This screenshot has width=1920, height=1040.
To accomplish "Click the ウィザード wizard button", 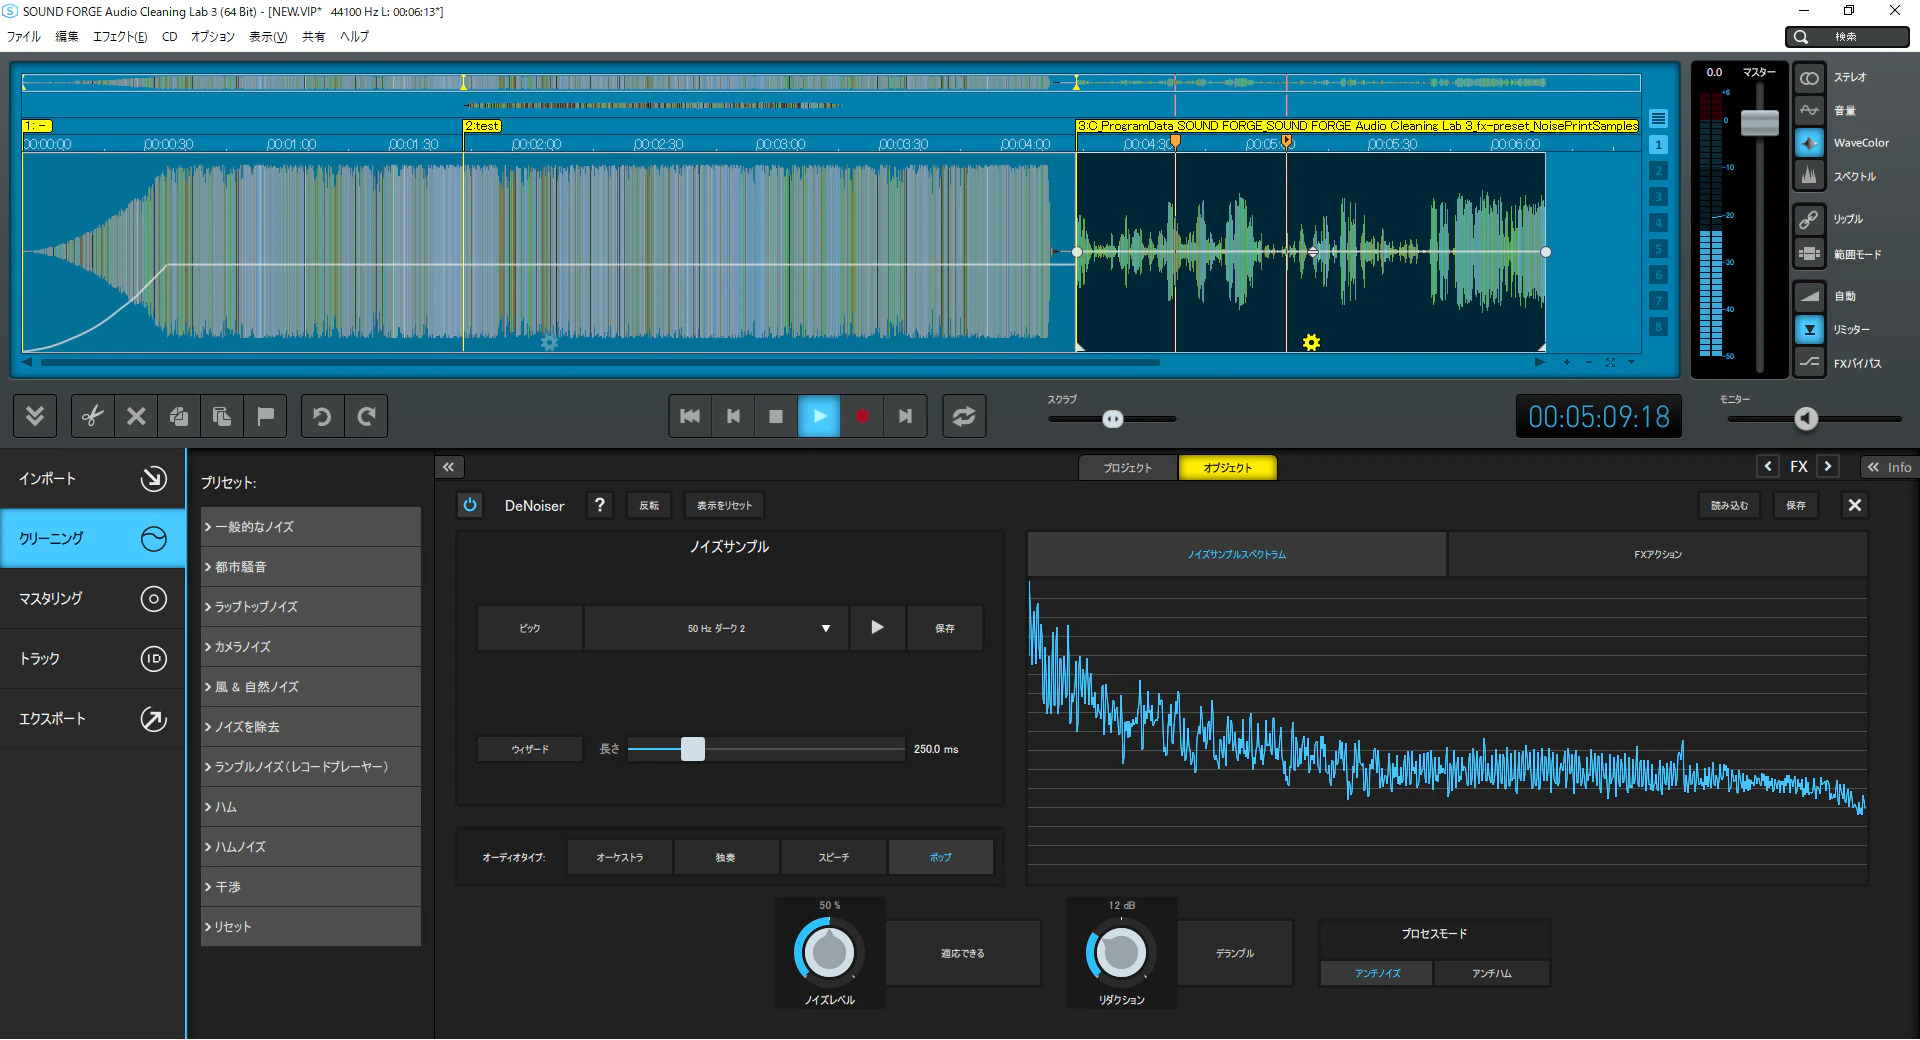I will pyautogui.click(x=530, y=749).
